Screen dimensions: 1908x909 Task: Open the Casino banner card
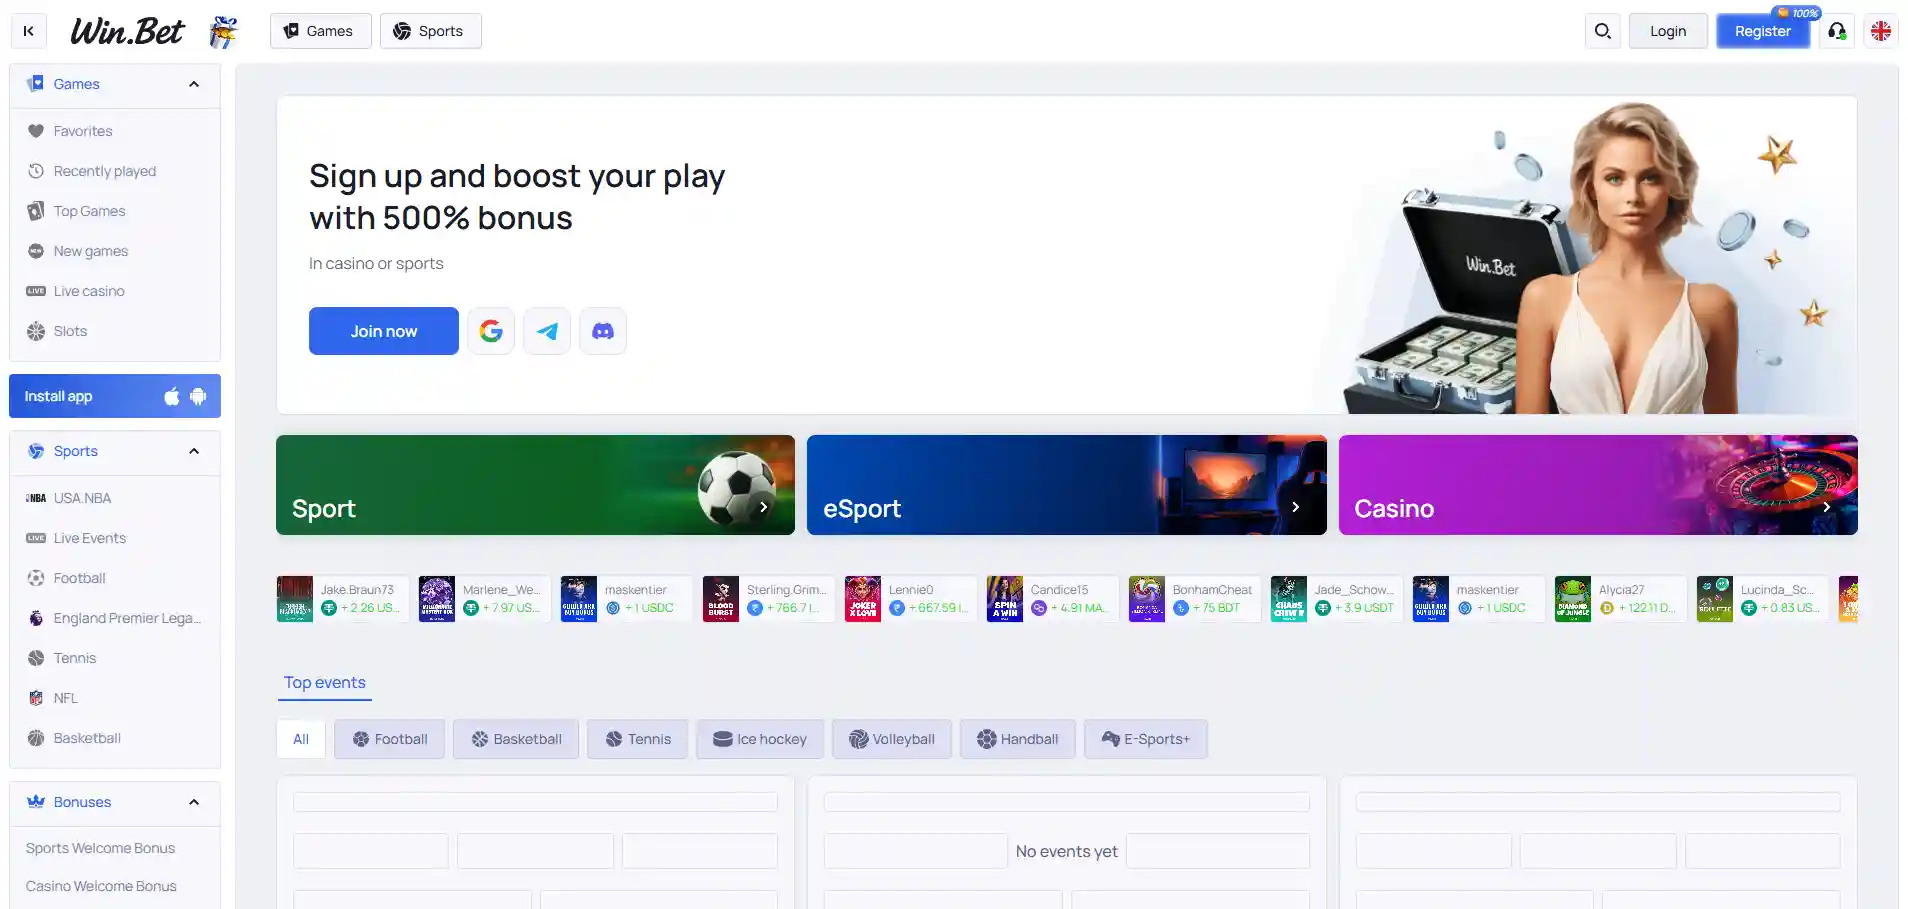[x=1598, y=485]
